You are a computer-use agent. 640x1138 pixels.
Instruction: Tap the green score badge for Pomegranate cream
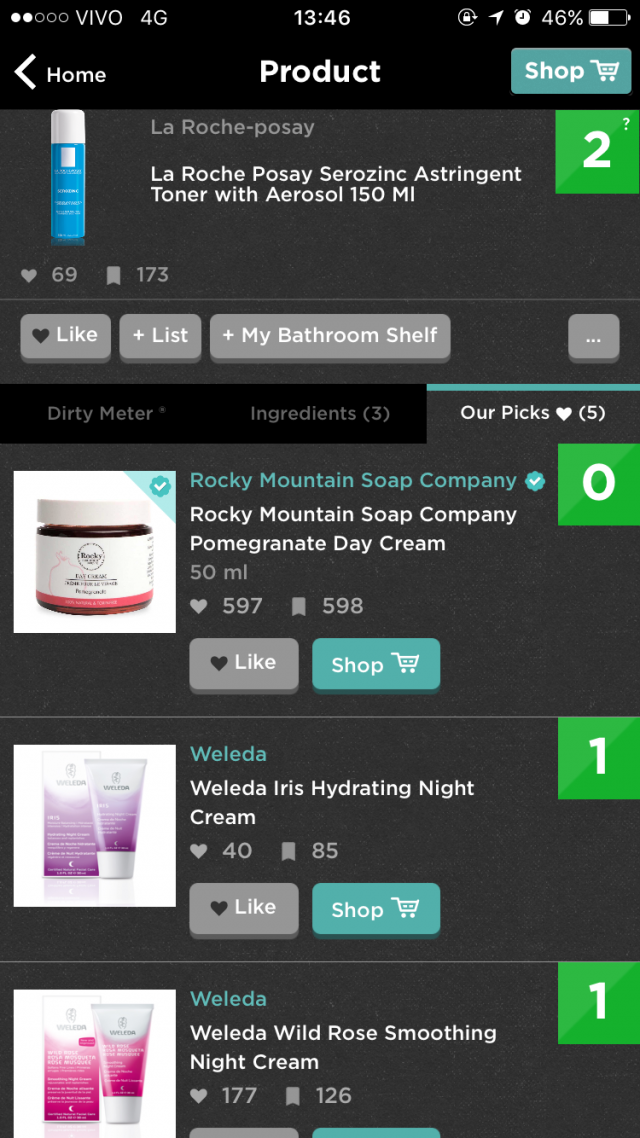click(x=598, y=483)
